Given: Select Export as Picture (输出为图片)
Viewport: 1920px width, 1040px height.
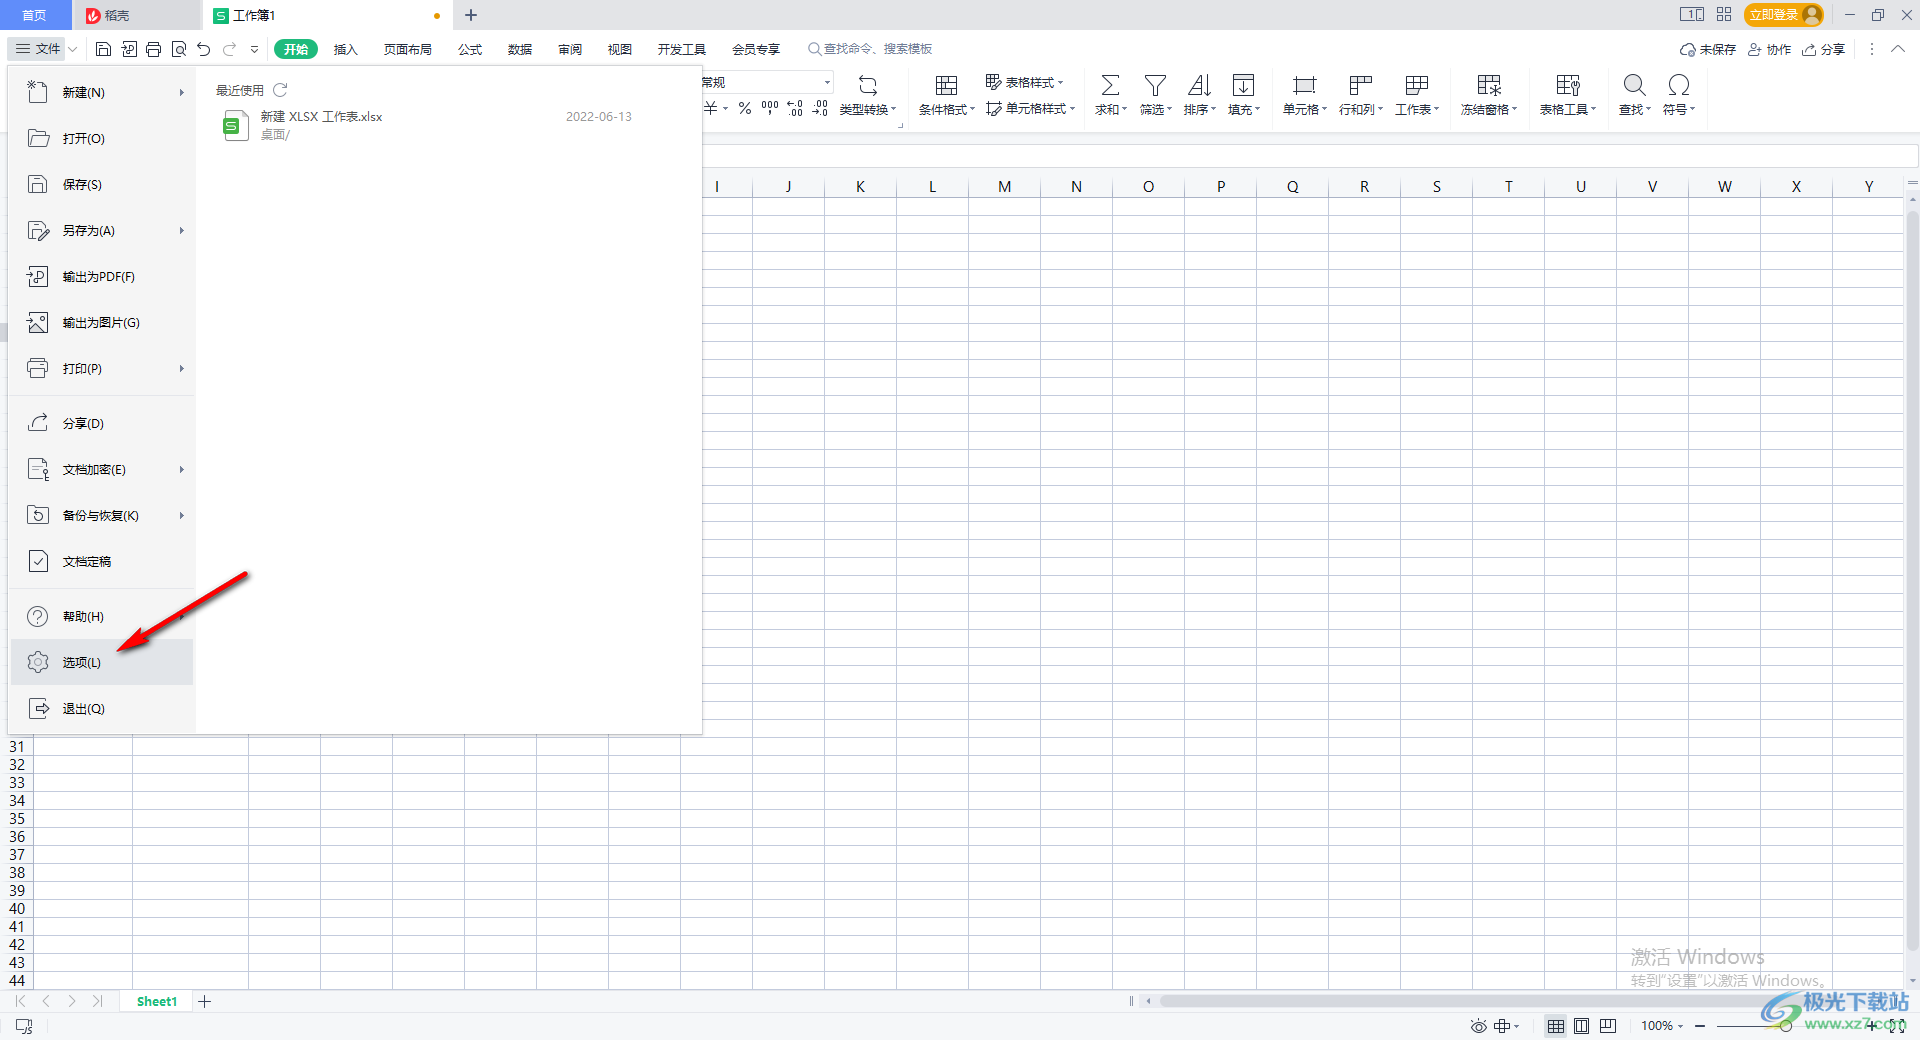Looking at the screenshot, I should (101, 322).
